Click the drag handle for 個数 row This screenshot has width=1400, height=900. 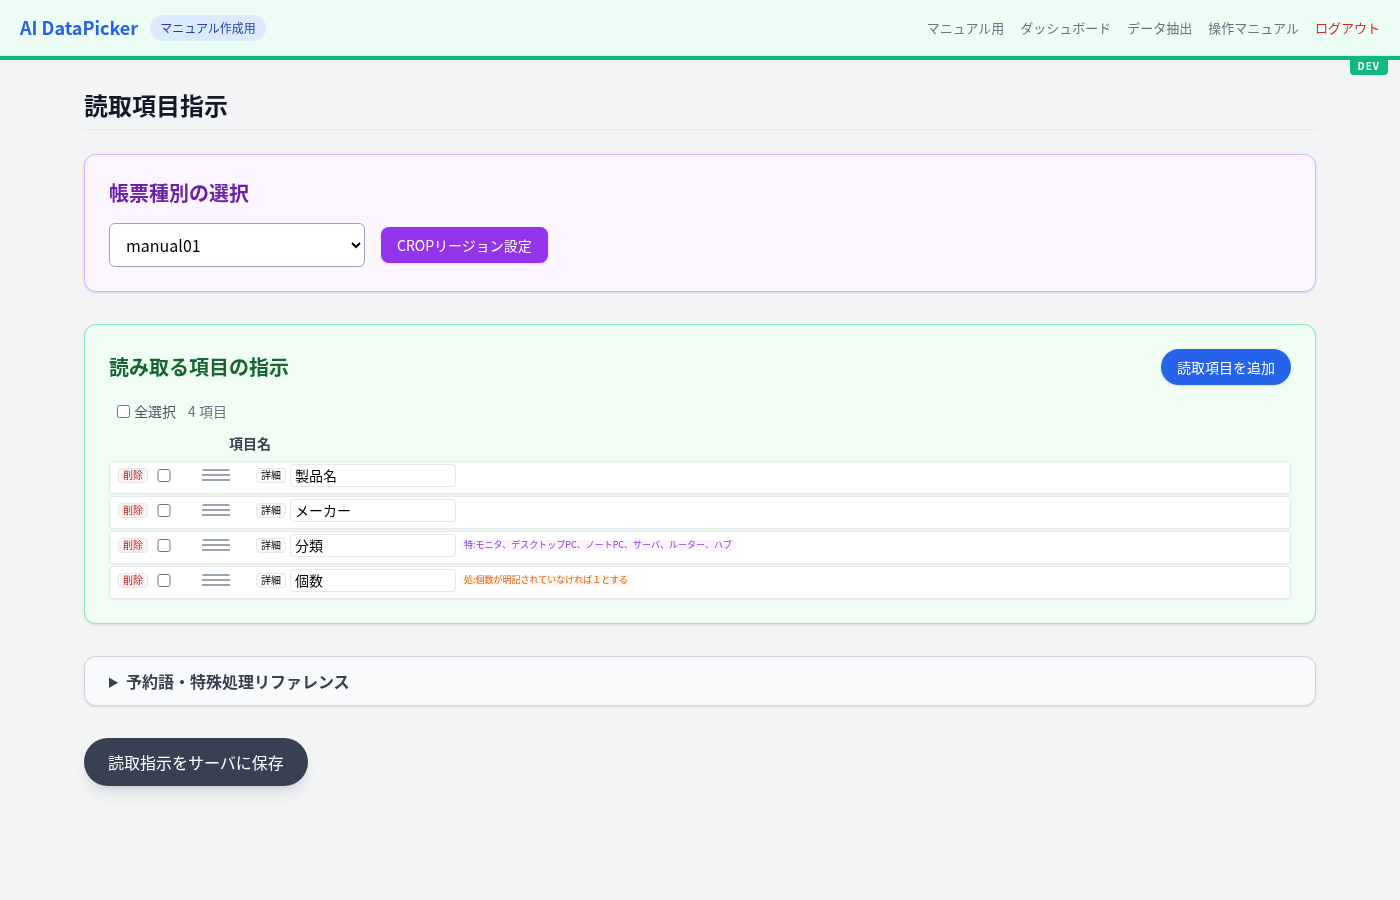coord(216,581)
